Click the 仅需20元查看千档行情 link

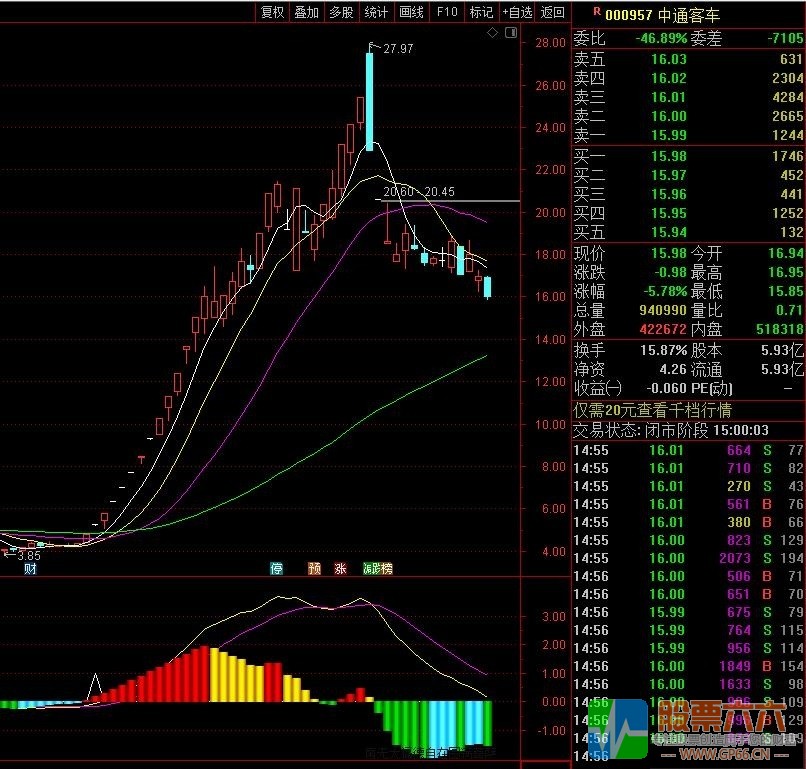(x=652, y=410)
